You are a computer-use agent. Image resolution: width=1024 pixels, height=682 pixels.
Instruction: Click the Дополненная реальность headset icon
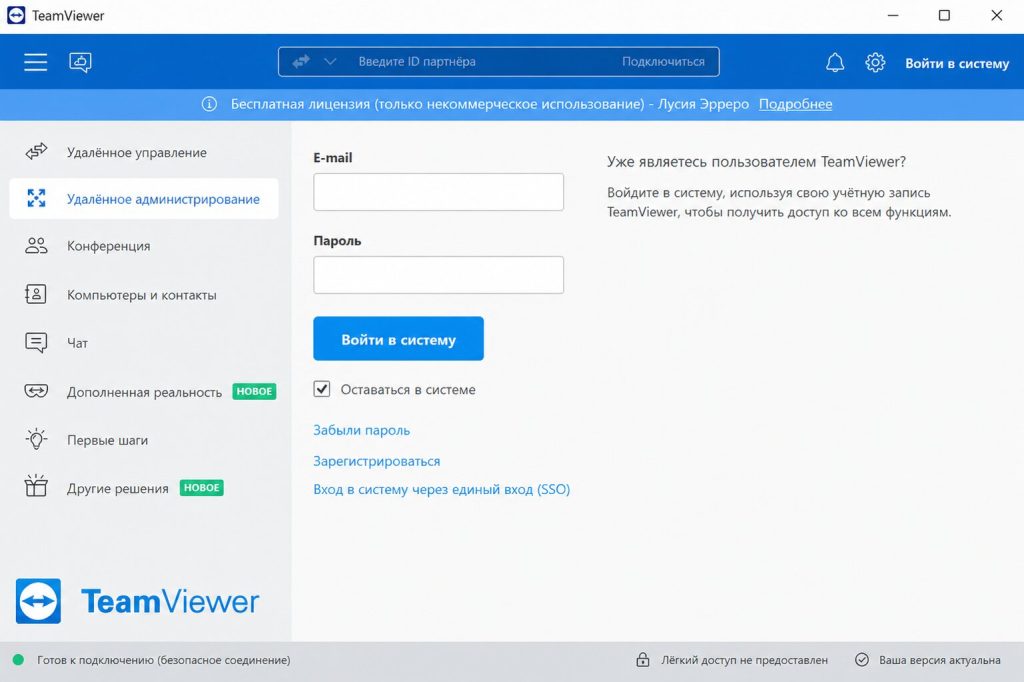coord(36,391)
